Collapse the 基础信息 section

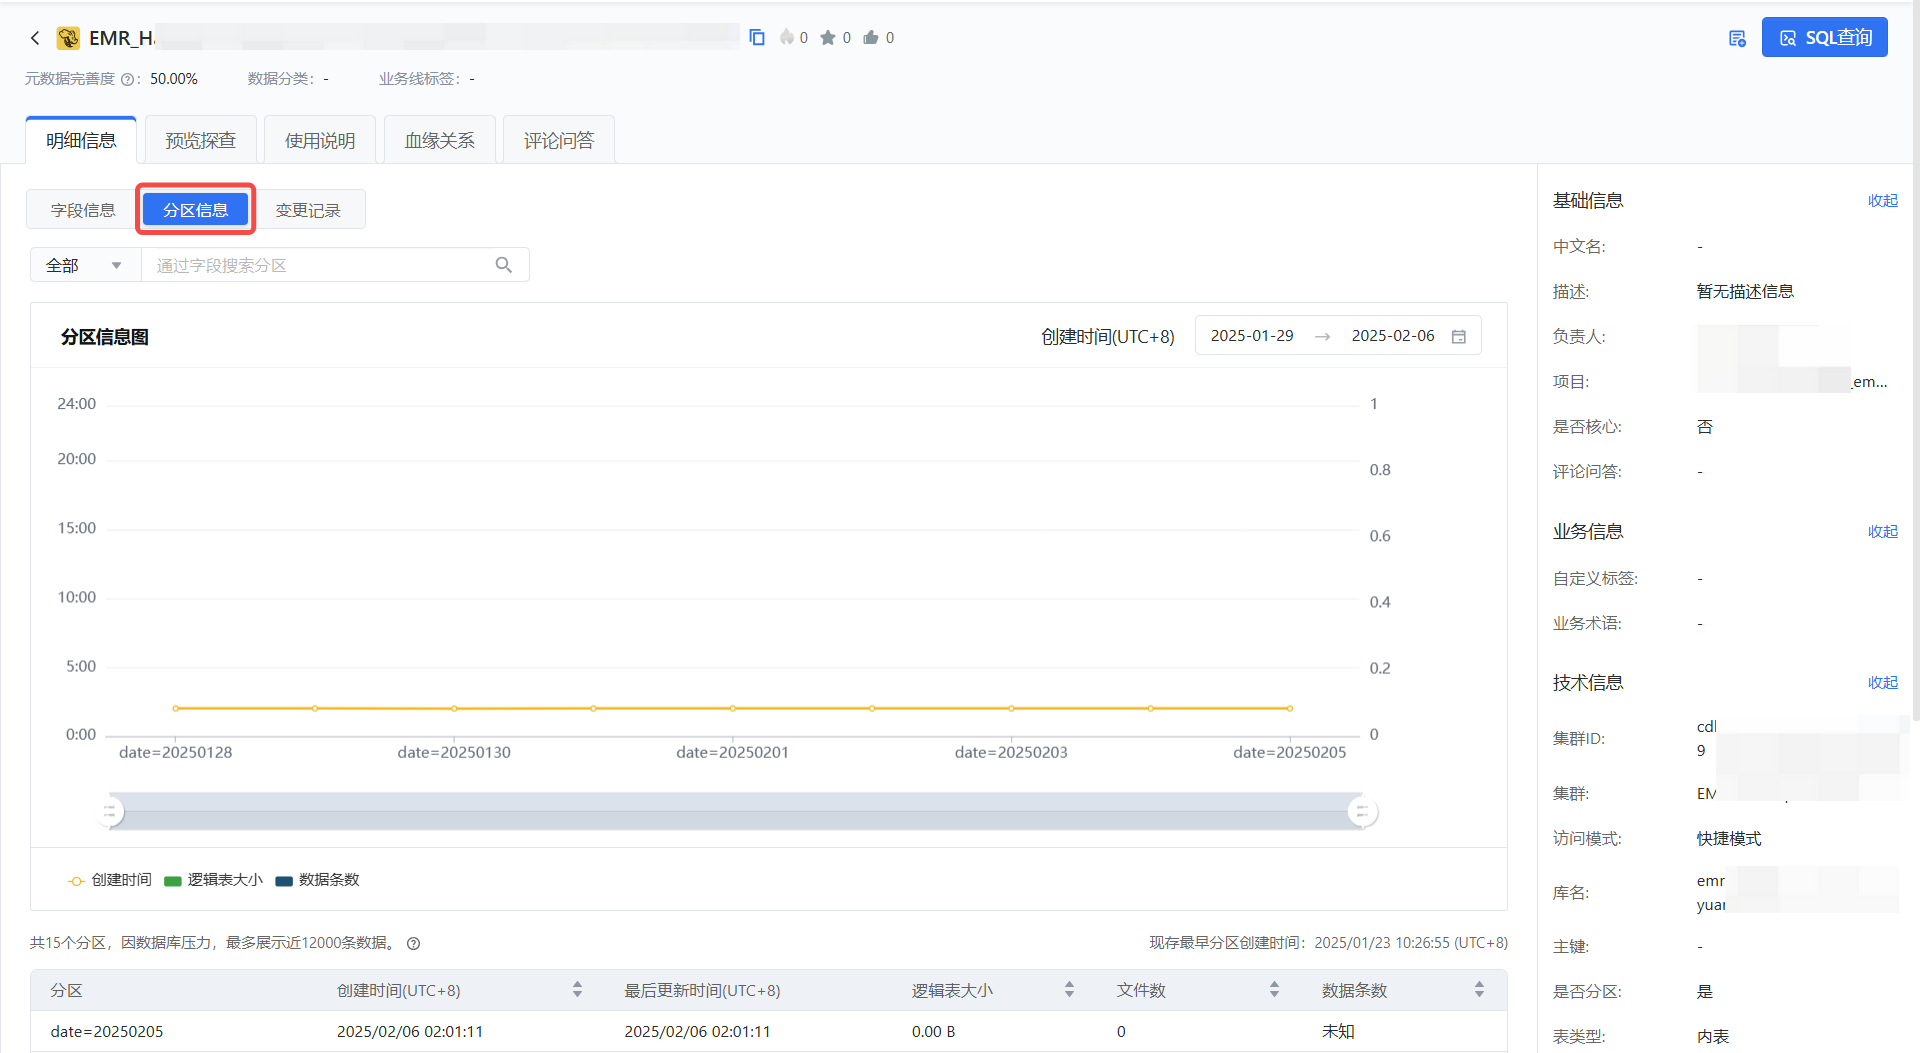click(x=1882, y=201)
